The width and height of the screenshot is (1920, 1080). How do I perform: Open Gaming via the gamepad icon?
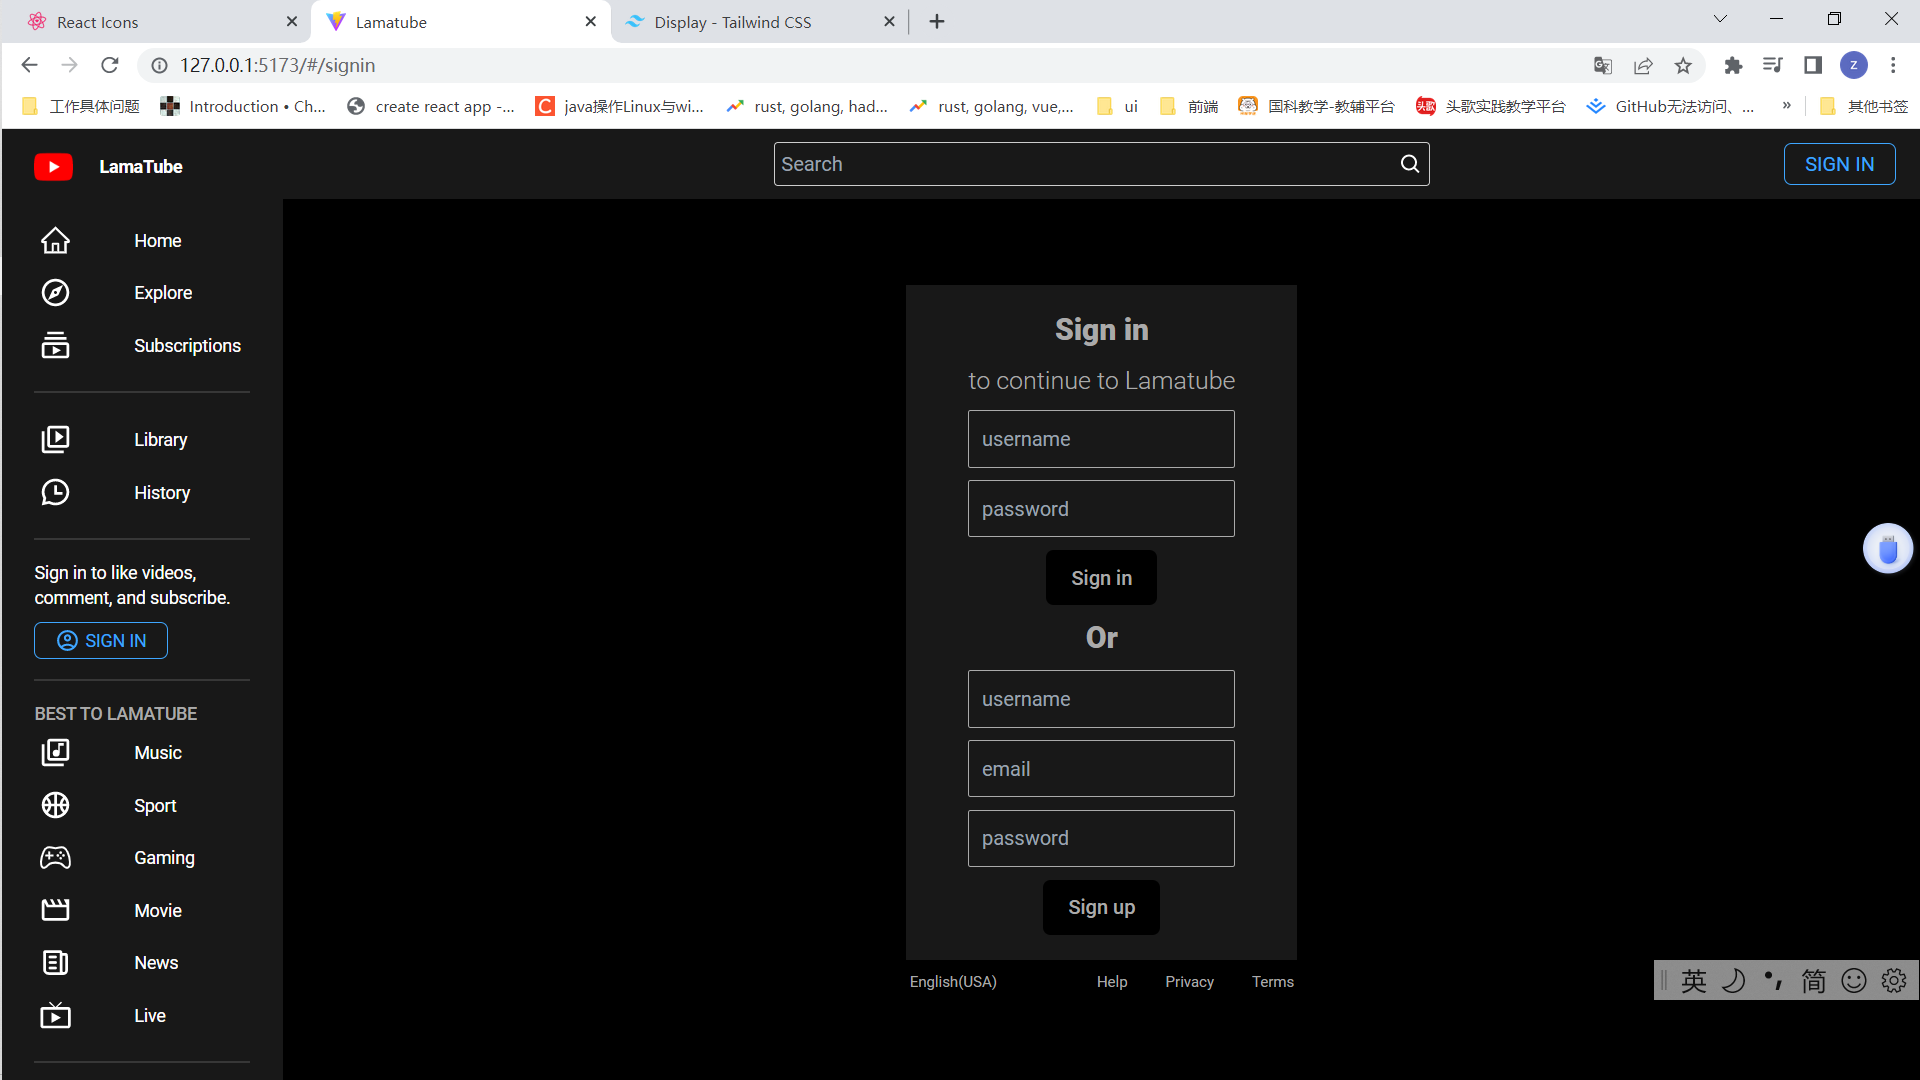(x=55, y=857)
